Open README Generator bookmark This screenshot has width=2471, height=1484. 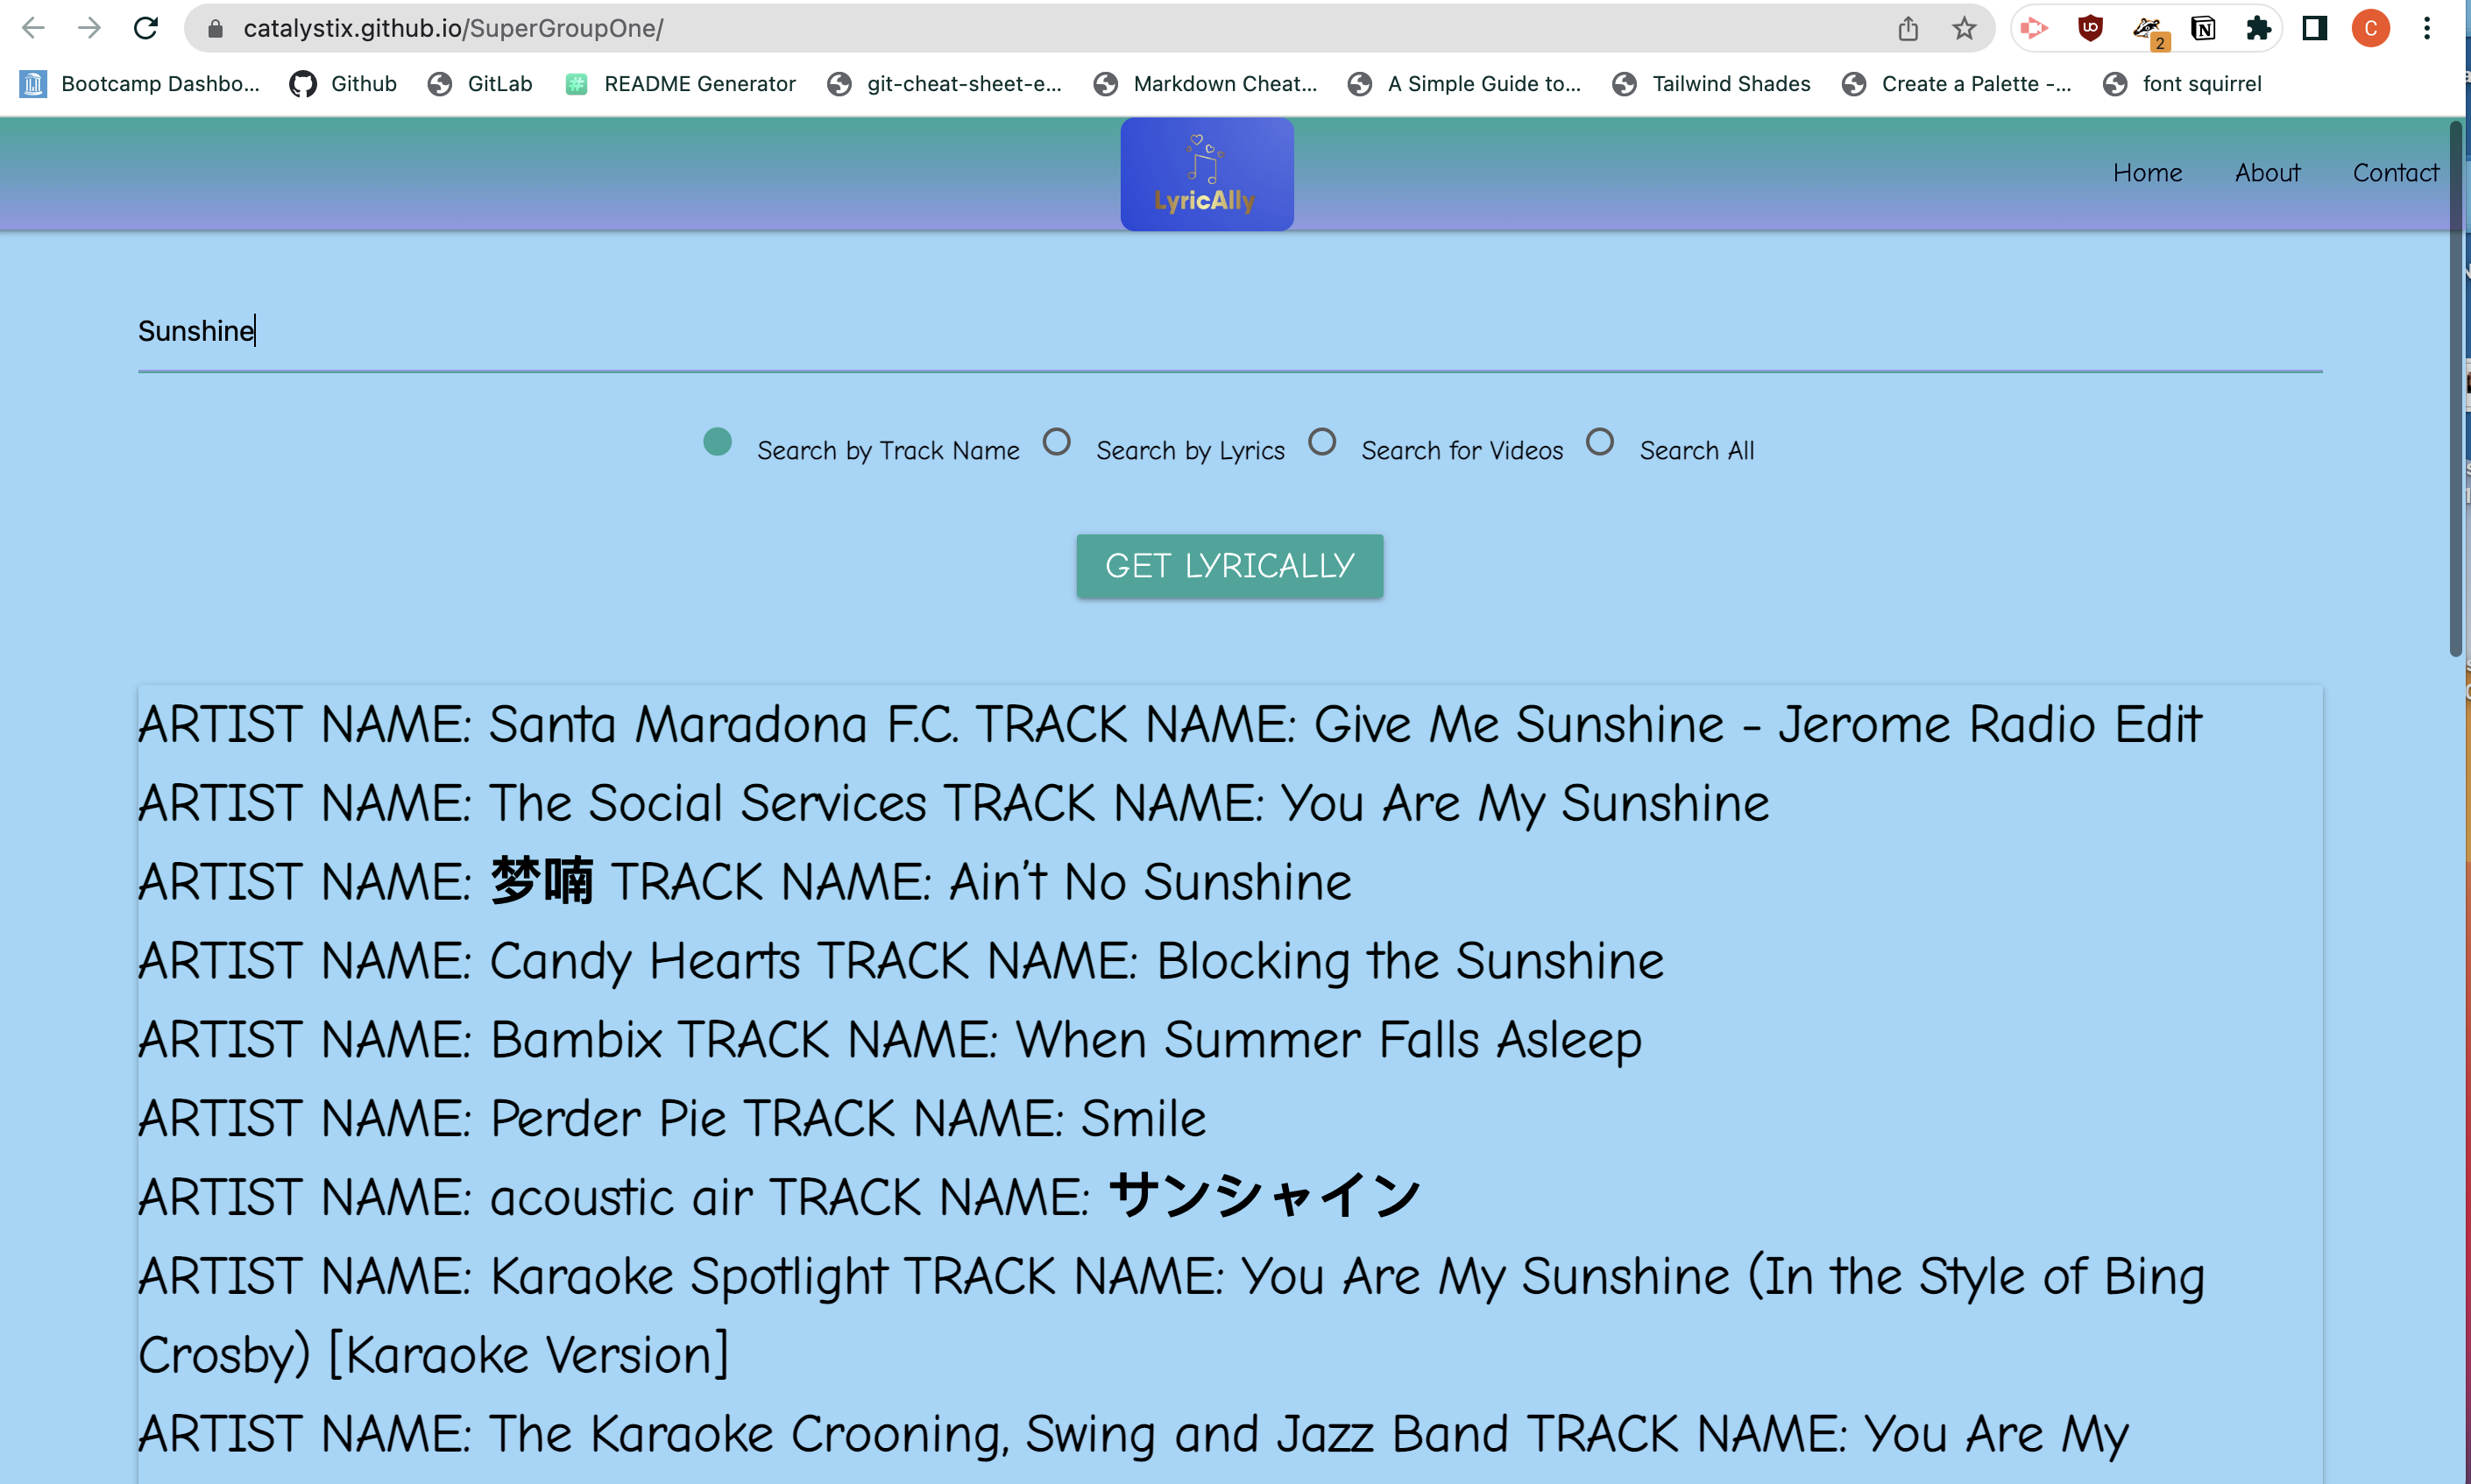[x=680, y=84]
